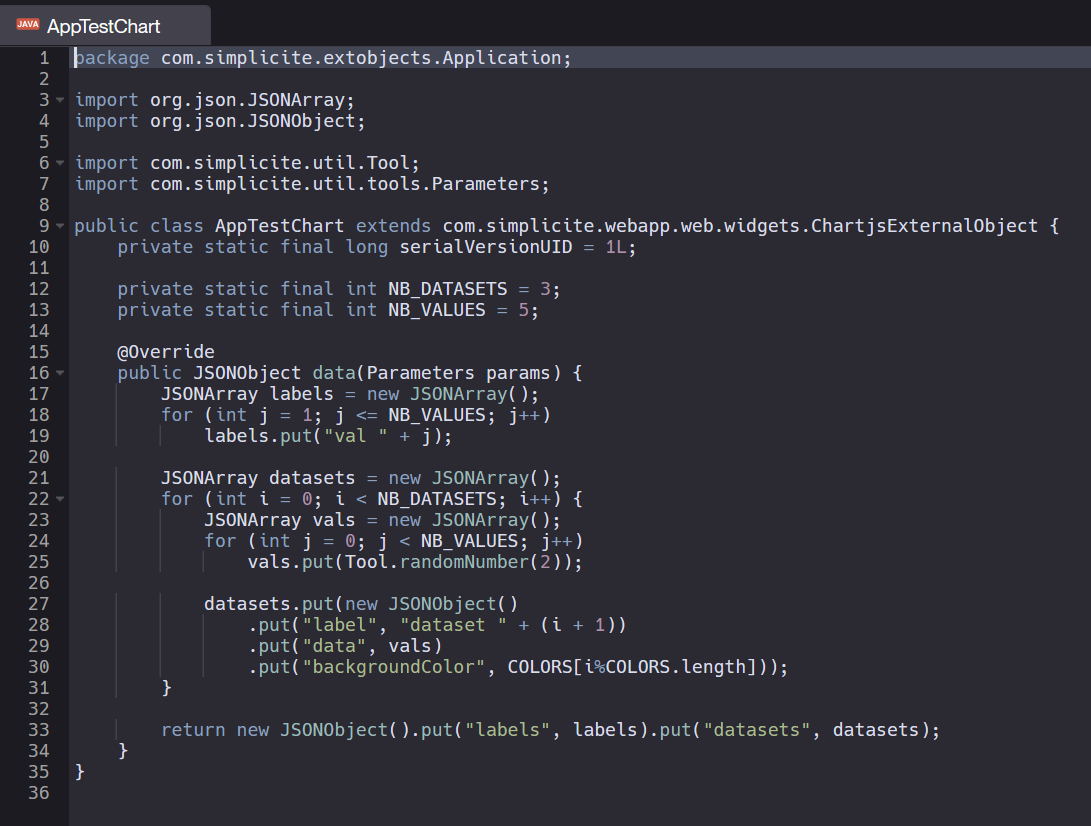Click the JAVA file icon on the tab
The width and height of the screenshot is (1091, 826).
point(27,25)
